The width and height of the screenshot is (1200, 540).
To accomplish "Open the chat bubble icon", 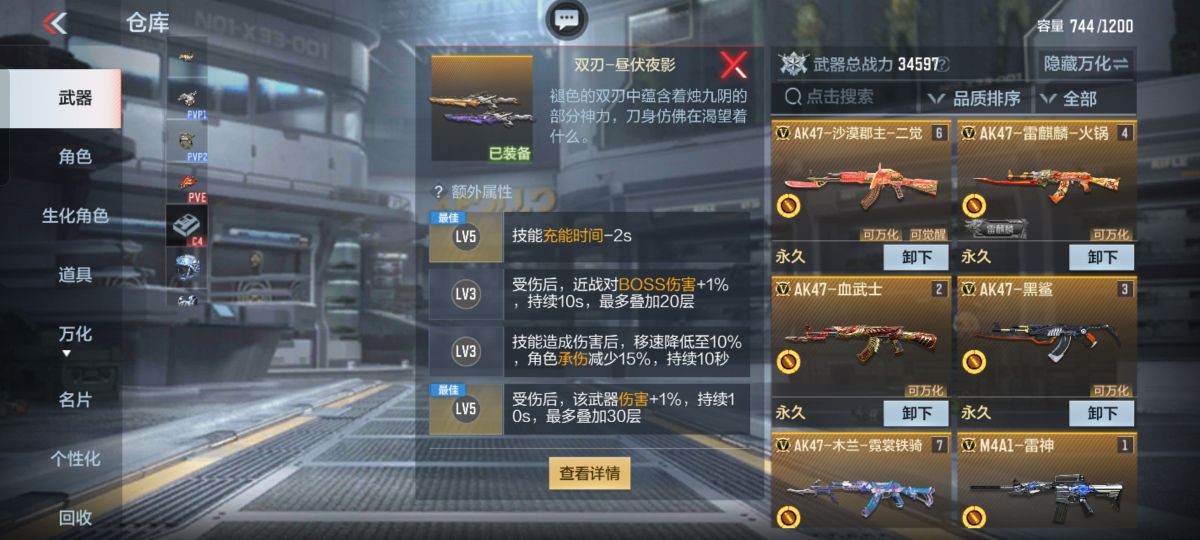I will 567,19.
